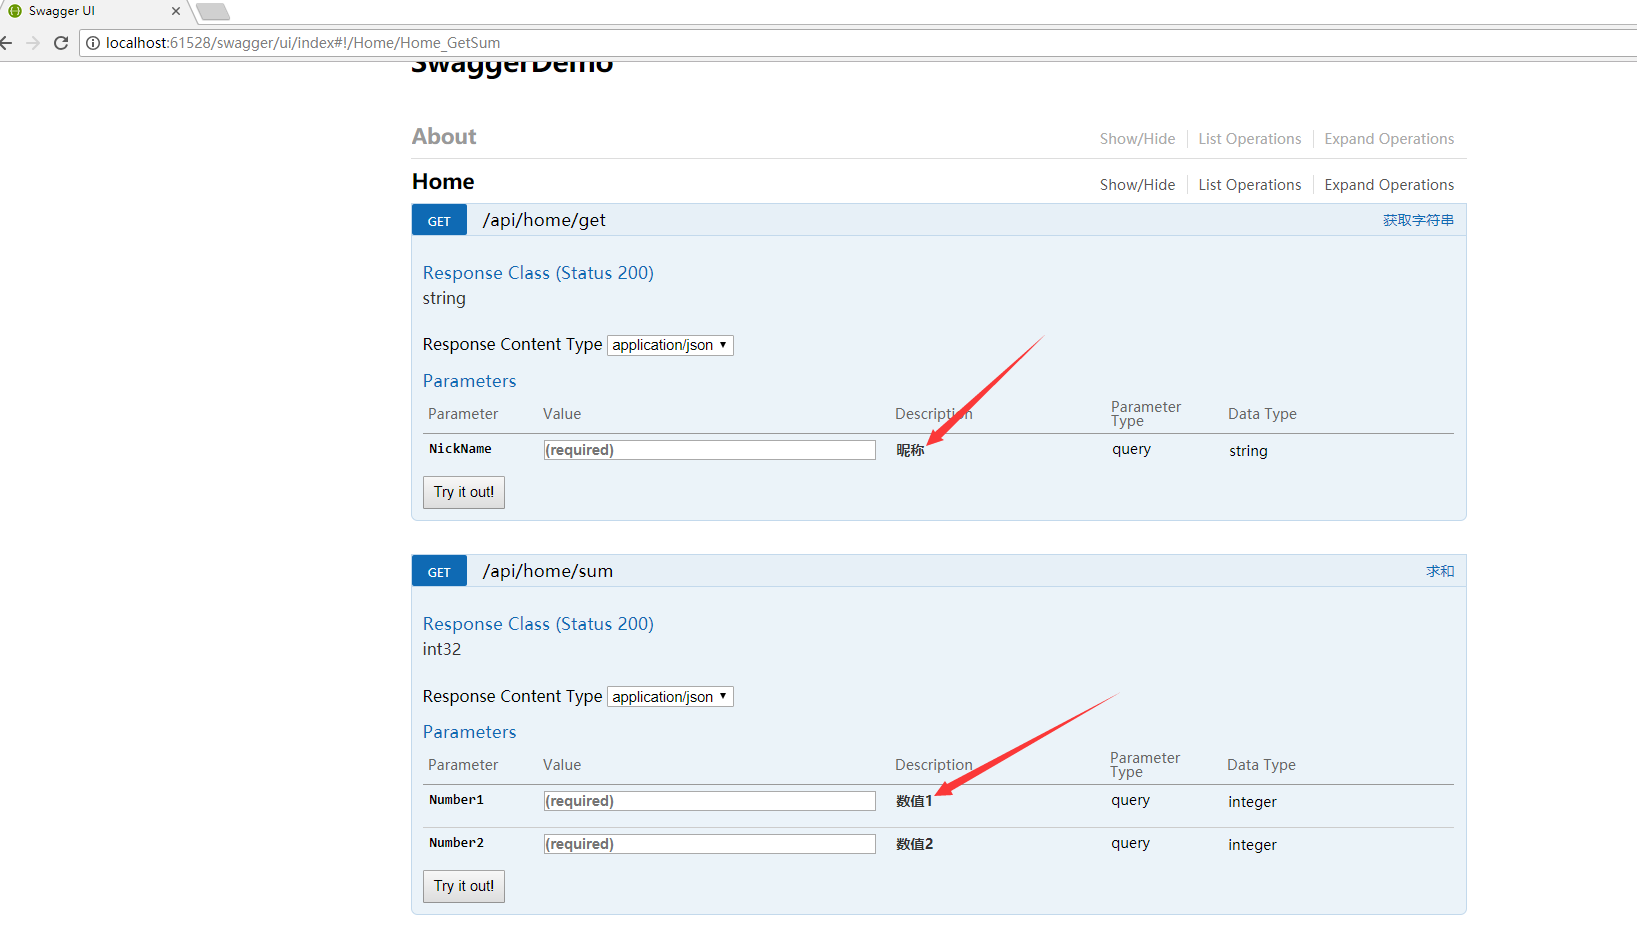Click the GET badge for /api/home/get
The height and width of the screenshot is (948, 1637).
pyautogui.click(x=439, y=221)
